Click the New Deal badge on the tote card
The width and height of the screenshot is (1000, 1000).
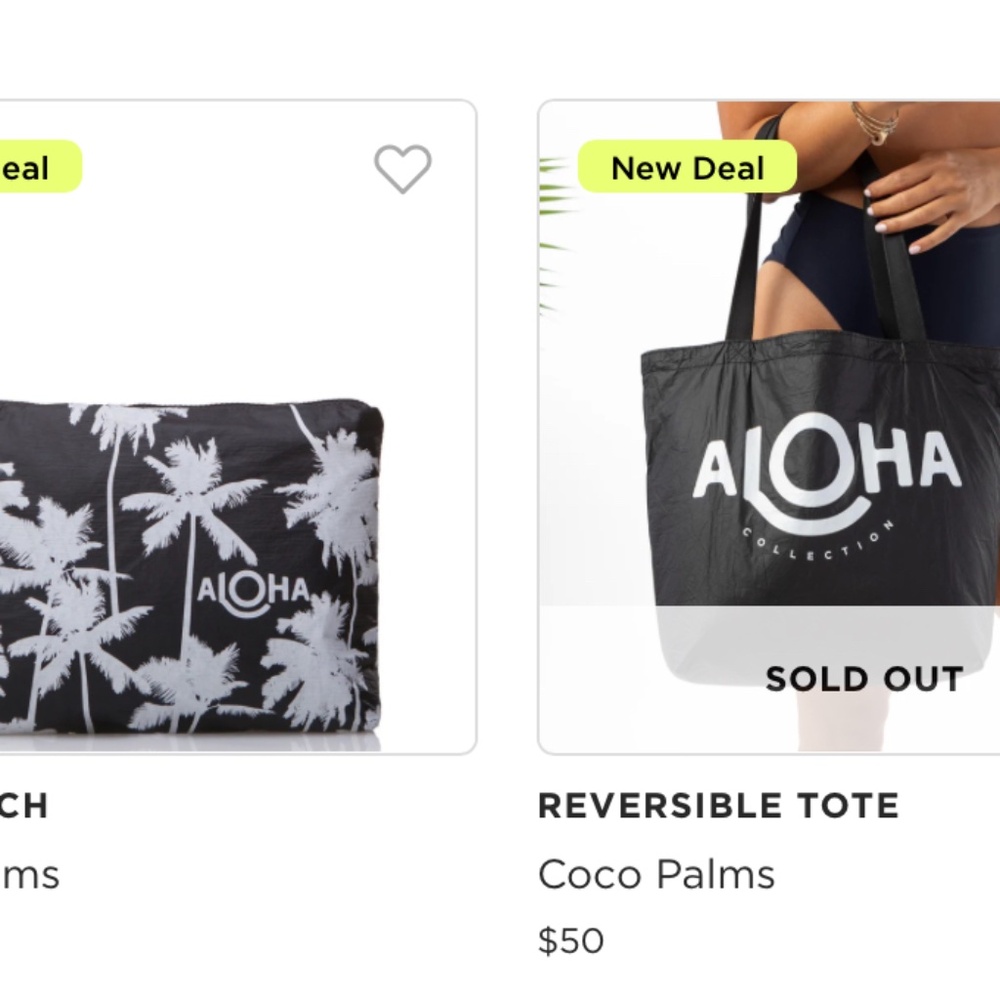tap(685, 167)
